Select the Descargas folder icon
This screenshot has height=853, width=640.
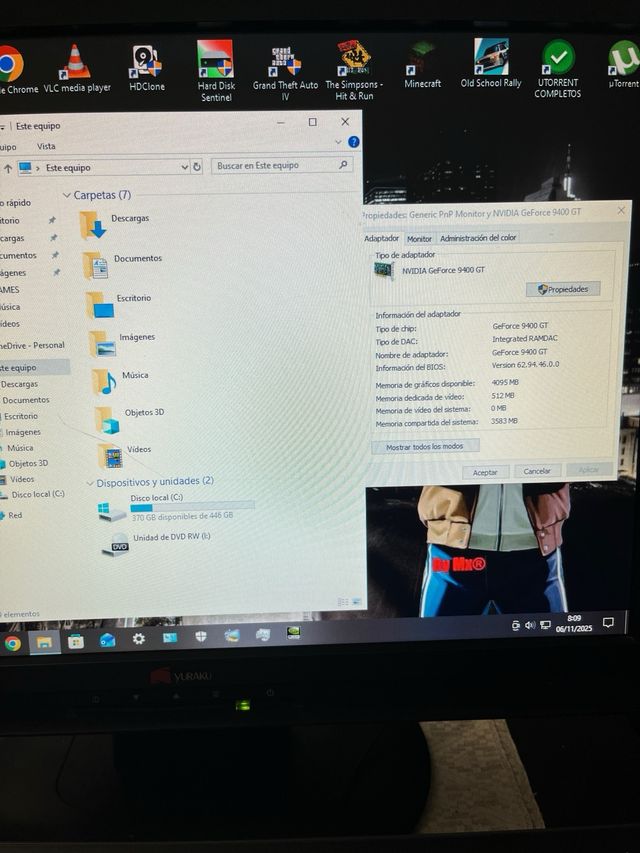[x=93, y=225]
